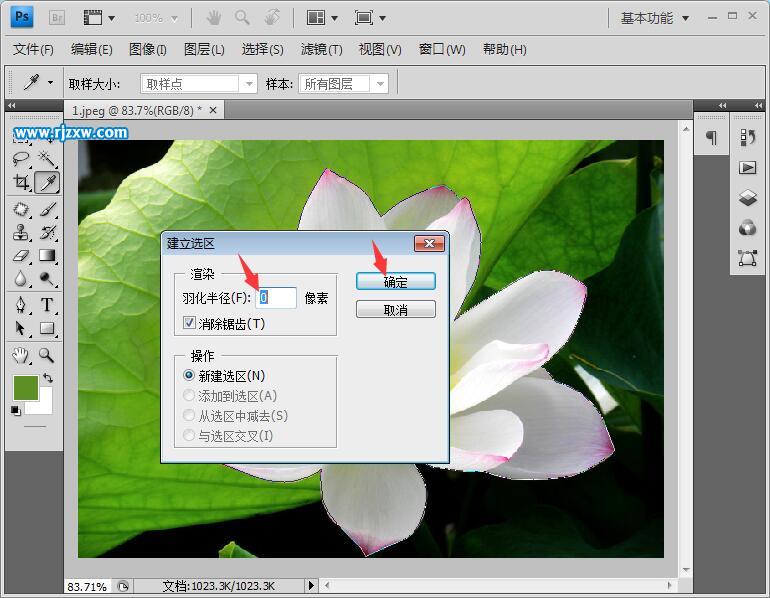Screen dimensions: 770x598
Task: Open the eyedropper tool preset picker arrow
Action: point(50,82)
